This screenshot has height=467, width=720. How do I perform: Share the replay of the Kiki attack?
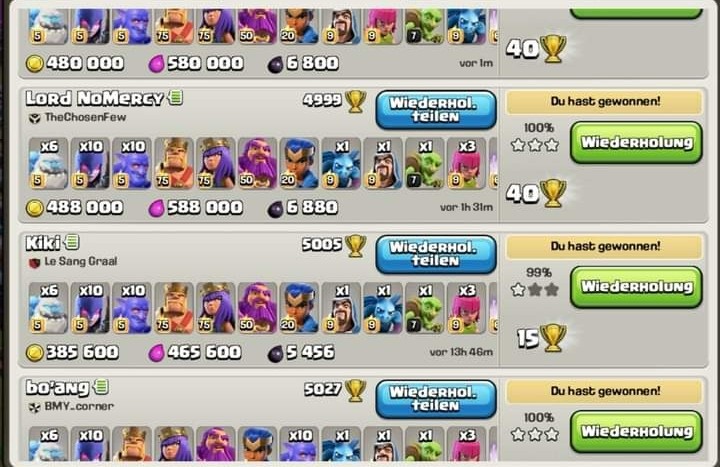[436, 254]
